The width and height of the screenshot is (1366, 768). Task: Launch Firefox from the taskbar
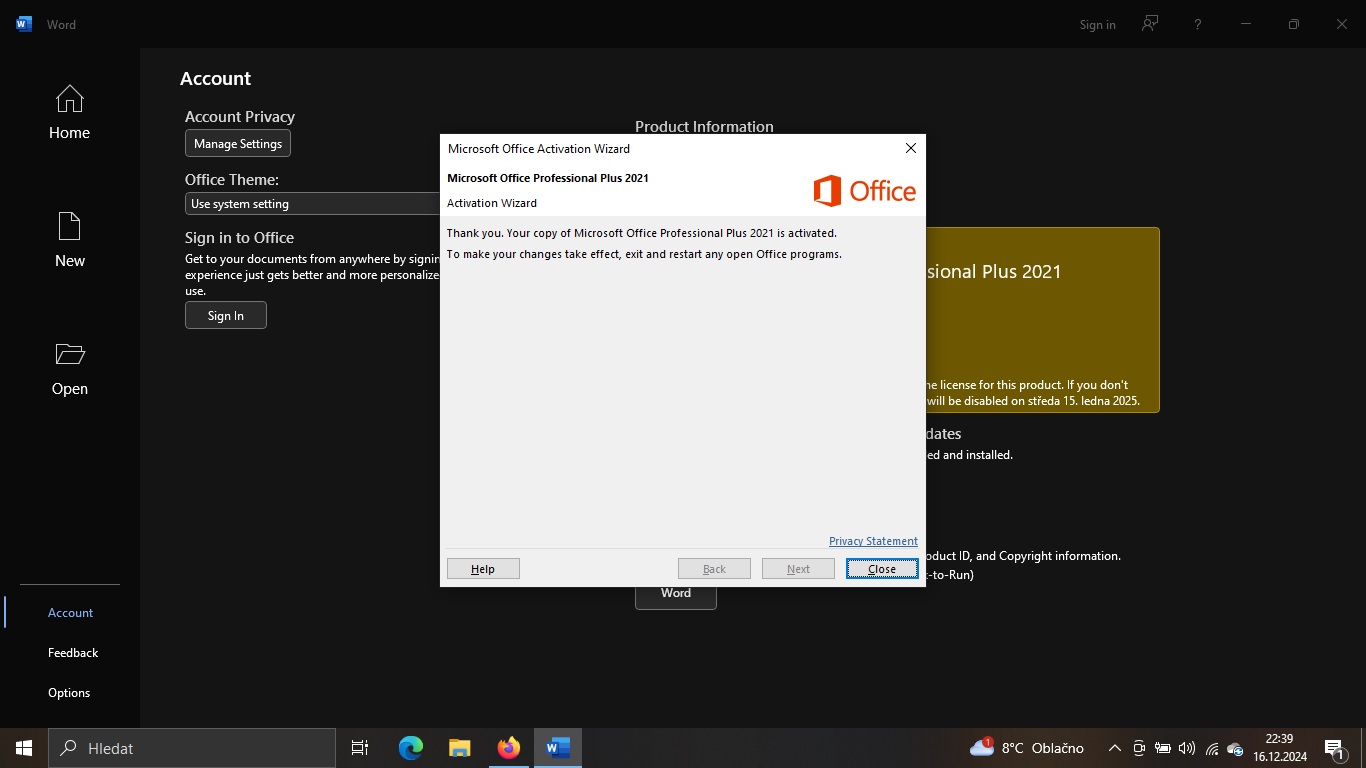click(x=508, y=748)
